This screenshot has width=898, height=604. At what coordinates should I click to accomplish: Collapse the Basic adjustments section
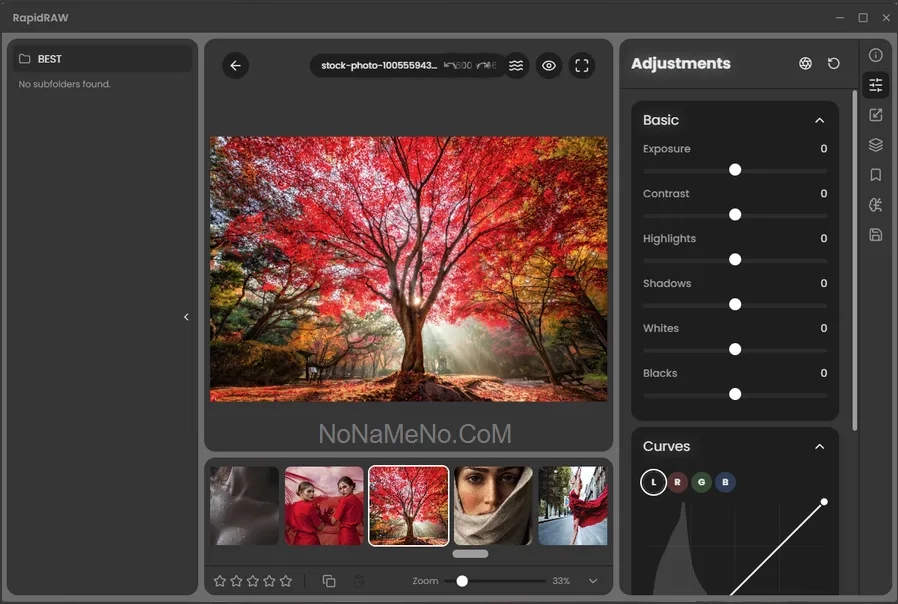click(x=820, y=120)
